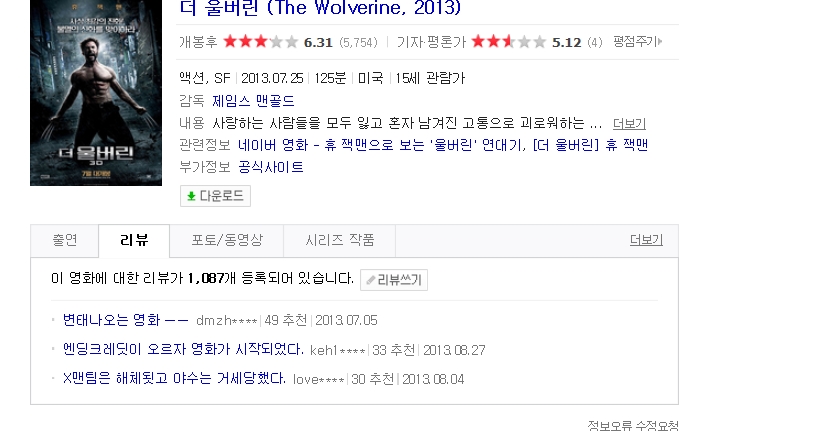Click the pencil icon on 리뷰쓰기
This screenshot has width=823, height=431.
click(371, 280)
